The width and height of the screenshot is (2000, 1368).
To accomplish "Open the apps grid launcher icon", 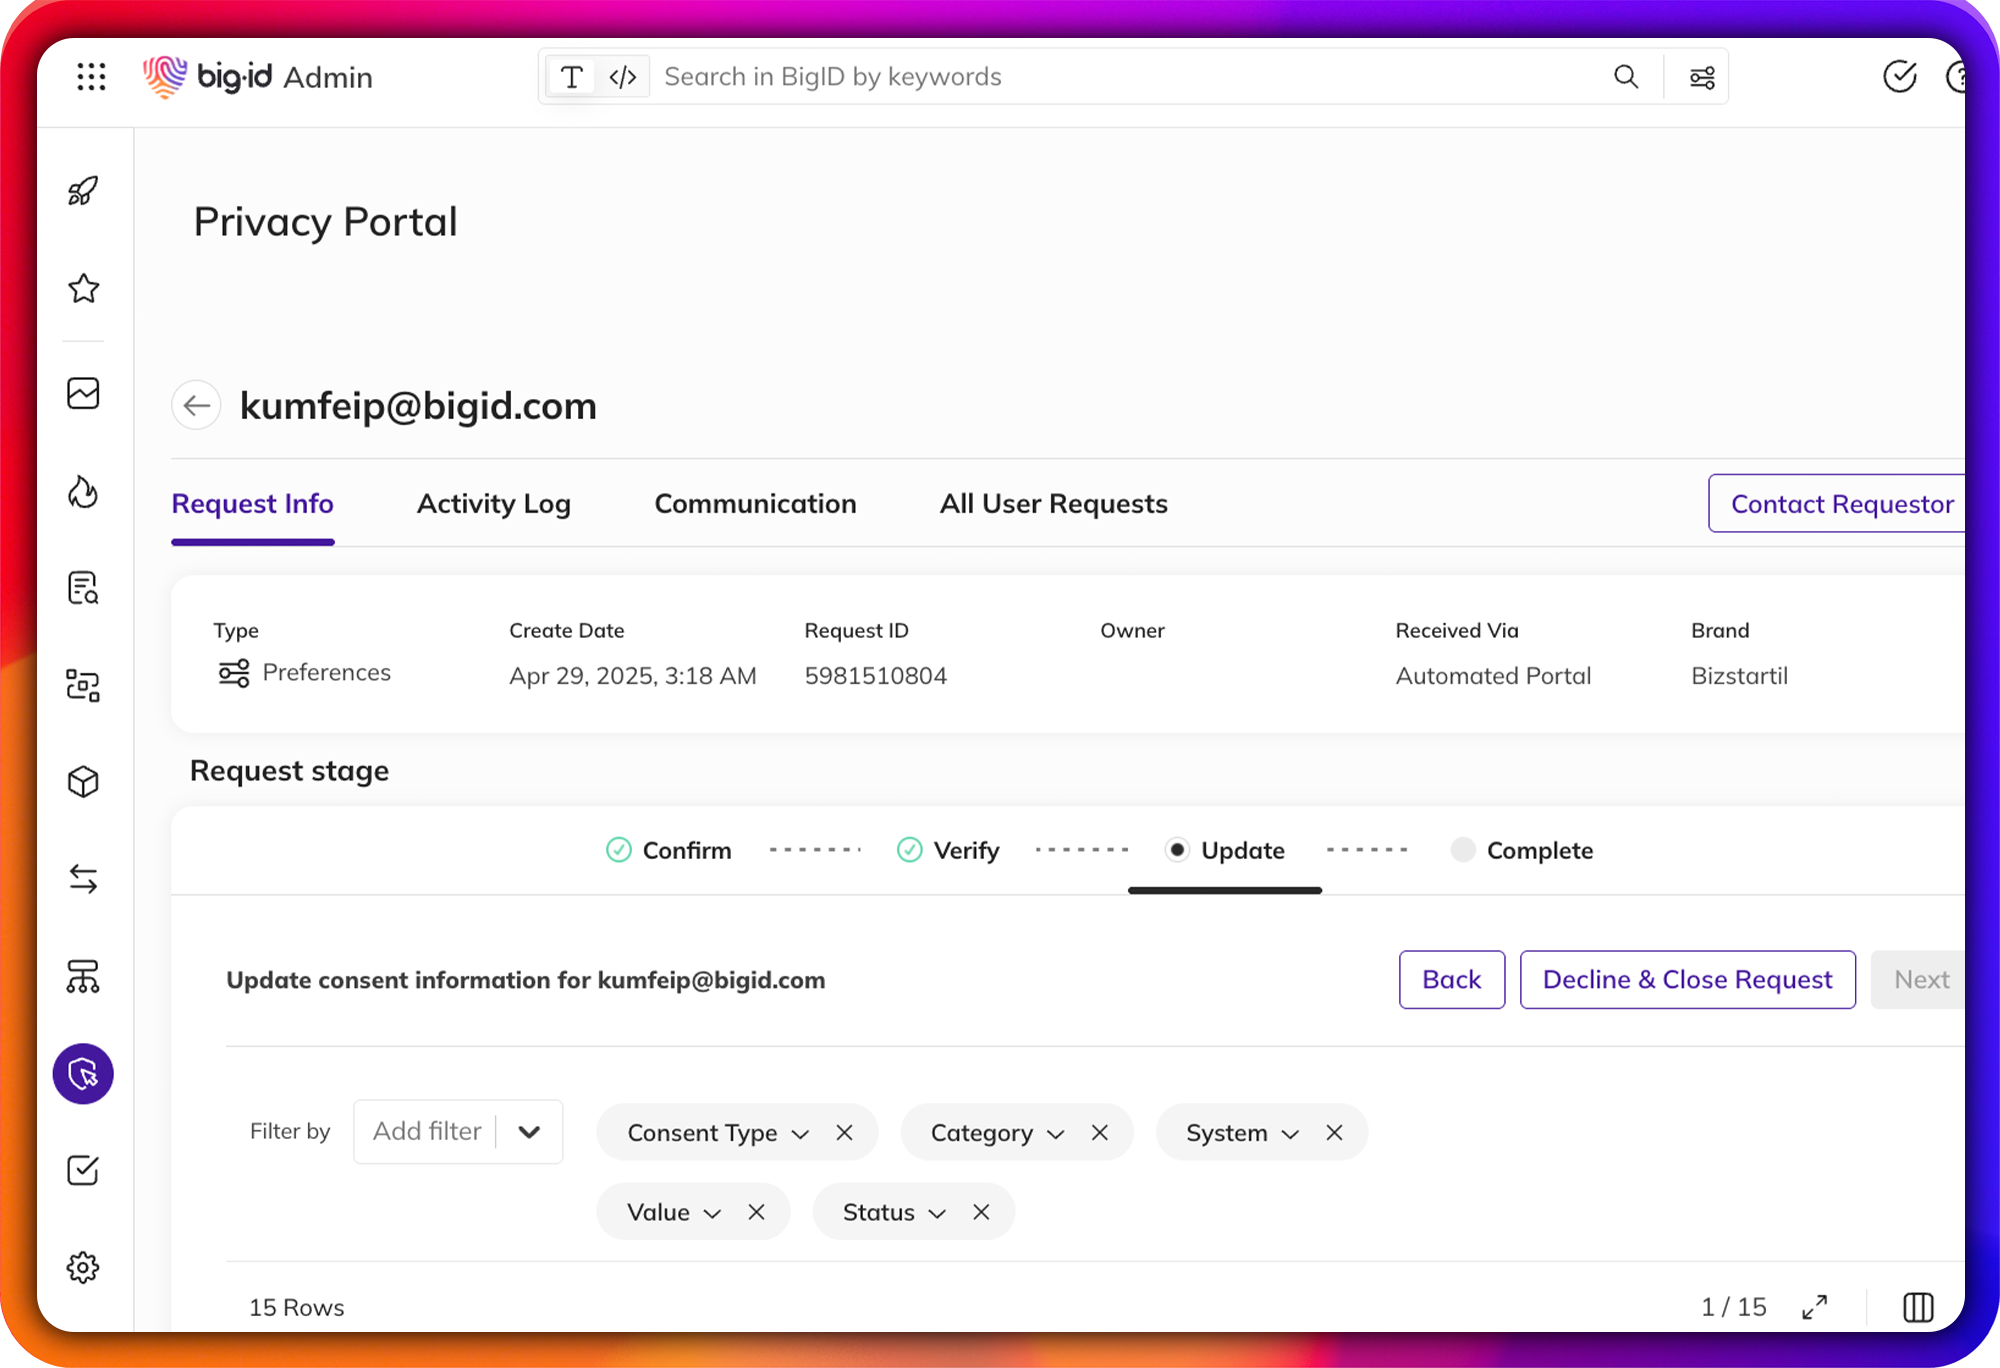I will coord(91,76).
